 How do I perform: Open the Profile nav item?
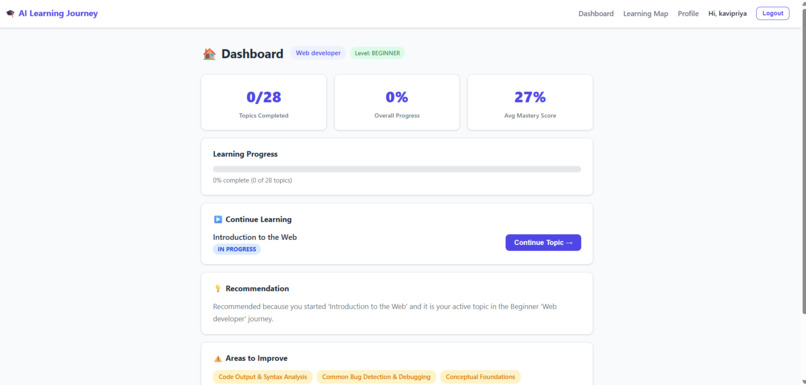click(x=688, y=14)
